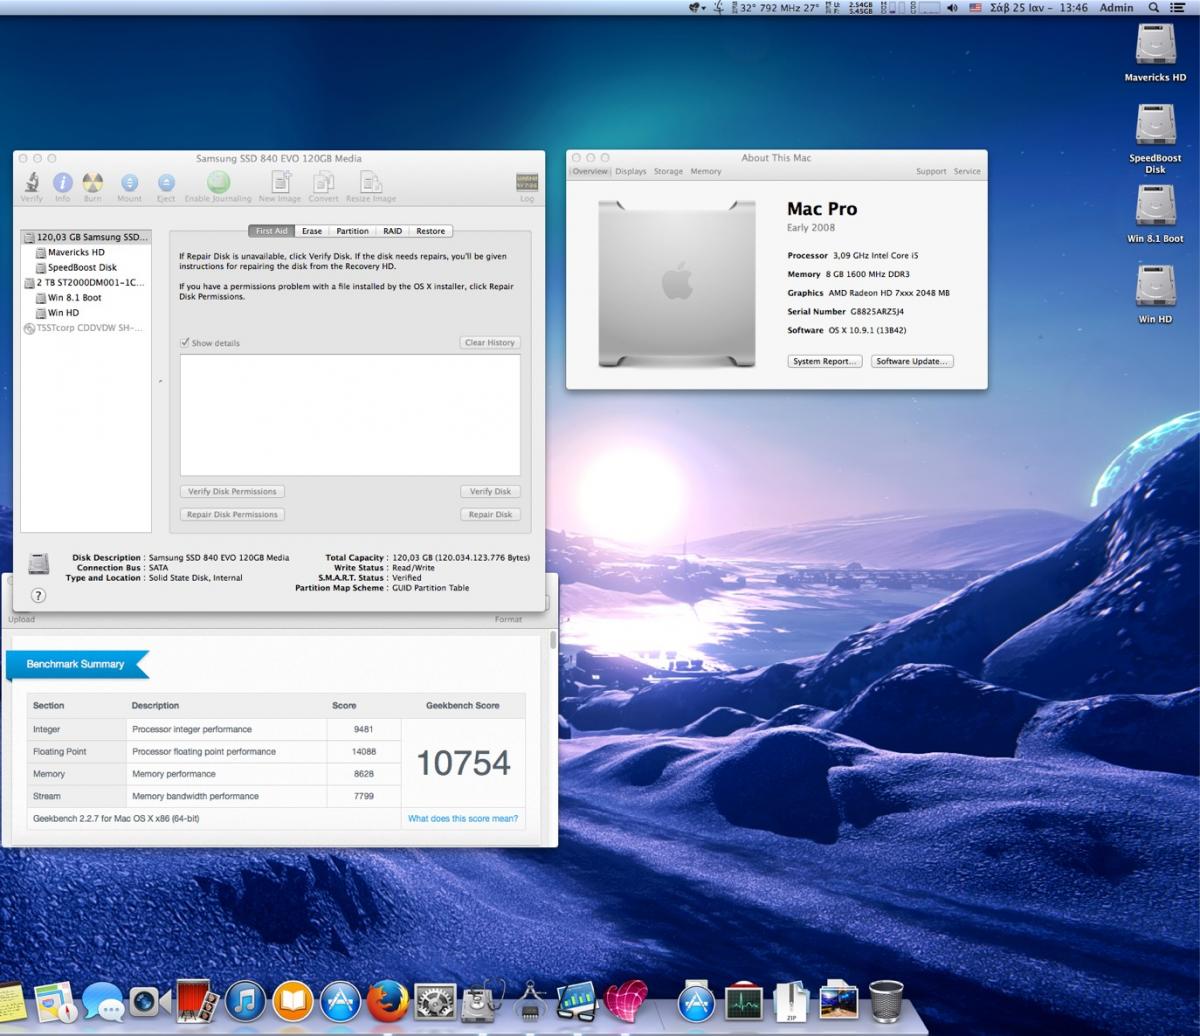Image resolution: width=1200 pixels, height=1036 pixels.
Task: Click the Enable Journaling toolbar icon
Action: pyautogui.click(x=218, y=182)
